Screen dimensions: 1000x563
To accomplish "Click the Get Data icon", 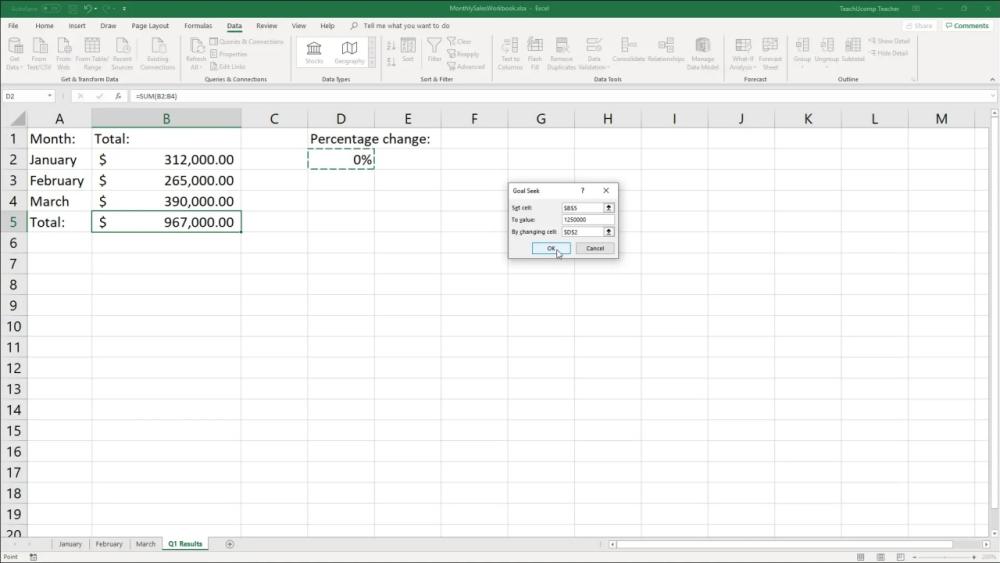I will 15,53.
